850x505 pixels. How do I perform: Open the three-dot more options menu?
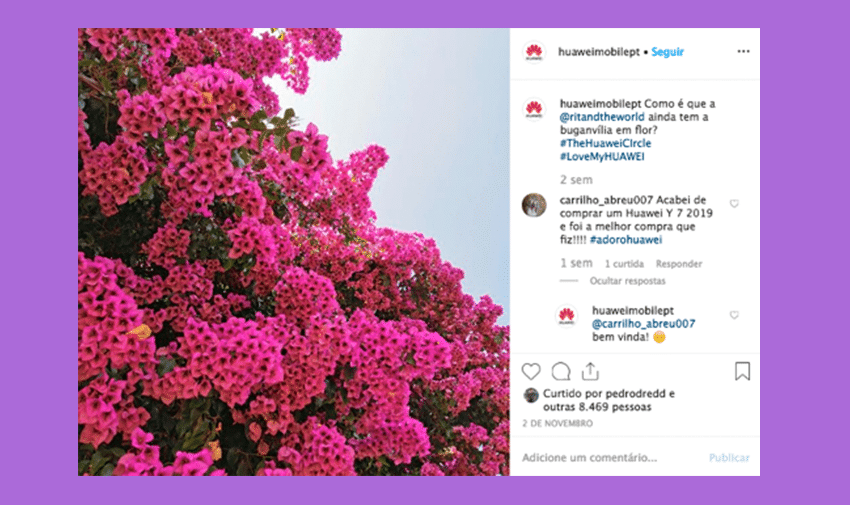click(743, 51)
